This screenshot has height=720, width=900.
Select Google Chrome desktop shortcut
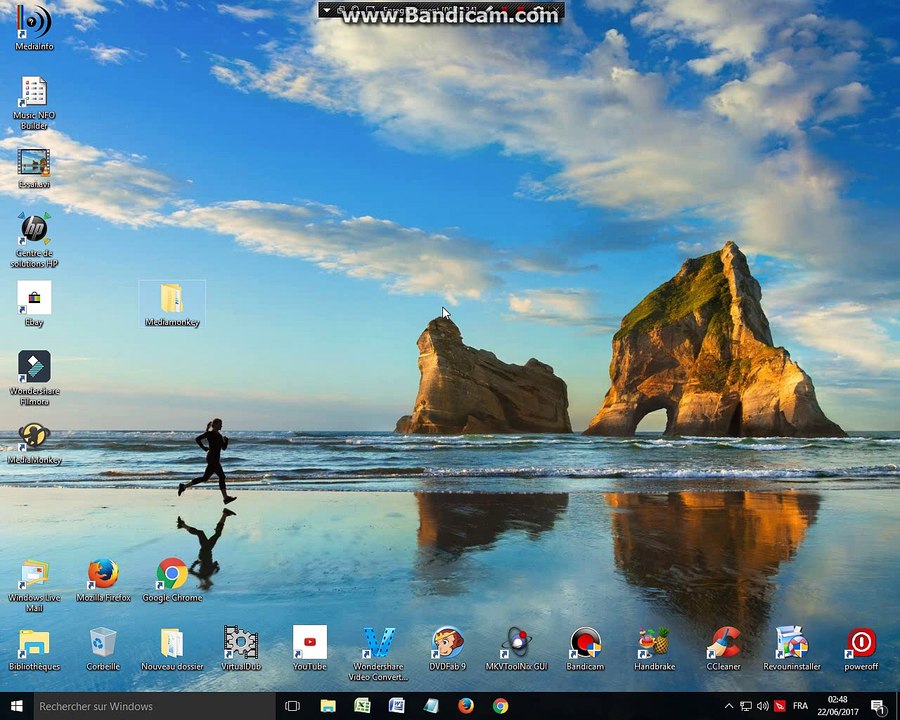pos(172,580)
